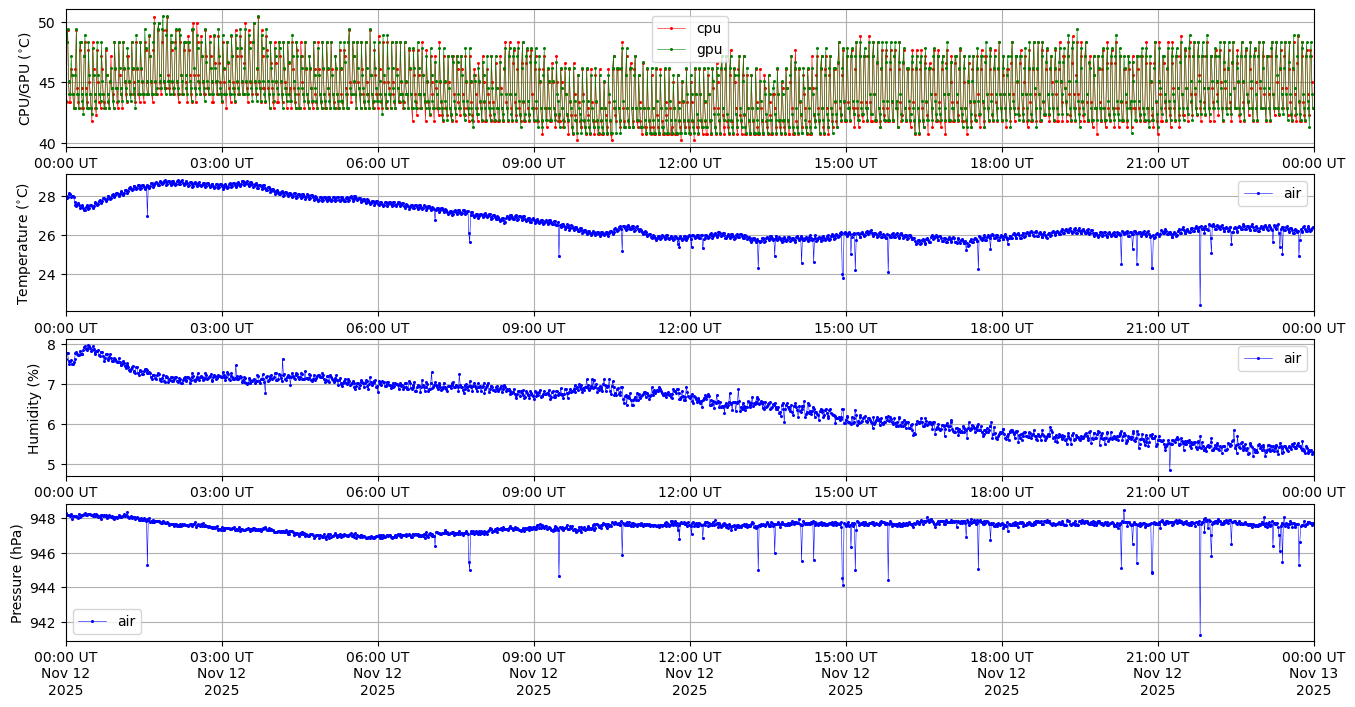The height and width of the screenshot is (707, 1355).
Task: Click the 942 tick on Pressure axis
Action: click(x=44, y=622)
